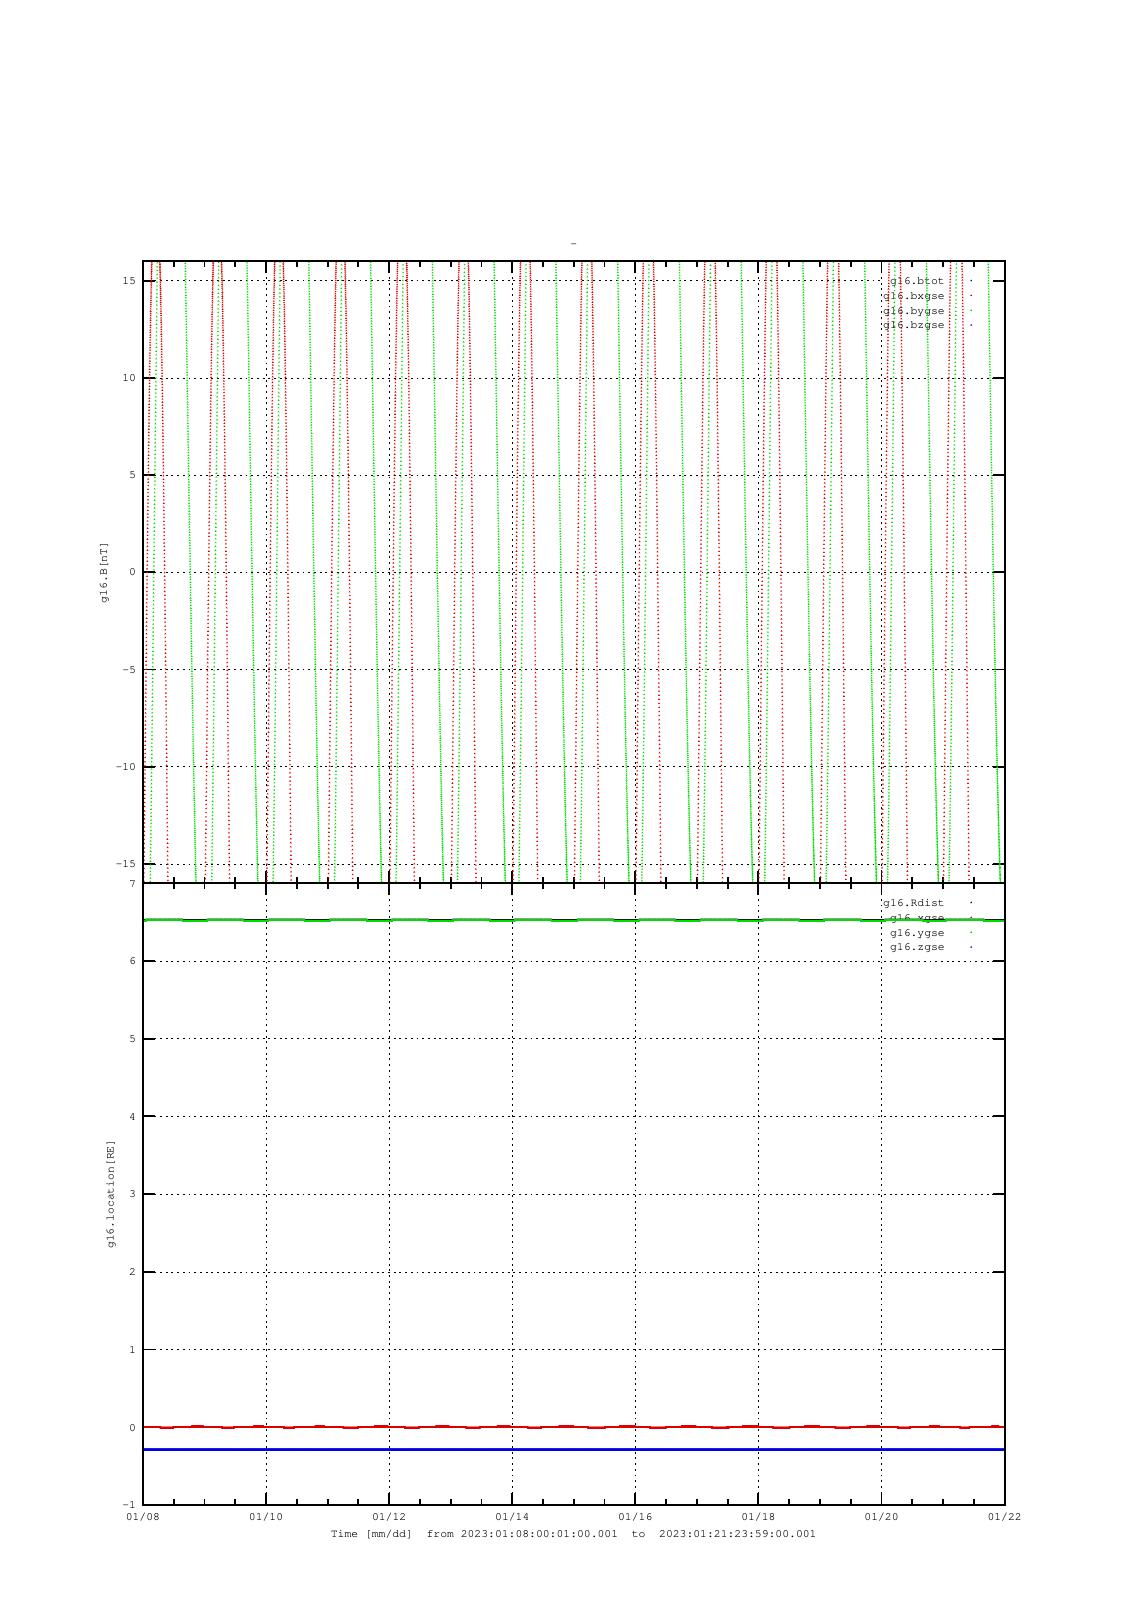
Task: Select the 01/08 date tick label
Action: pyautogui.click(x=143, y=1516)
